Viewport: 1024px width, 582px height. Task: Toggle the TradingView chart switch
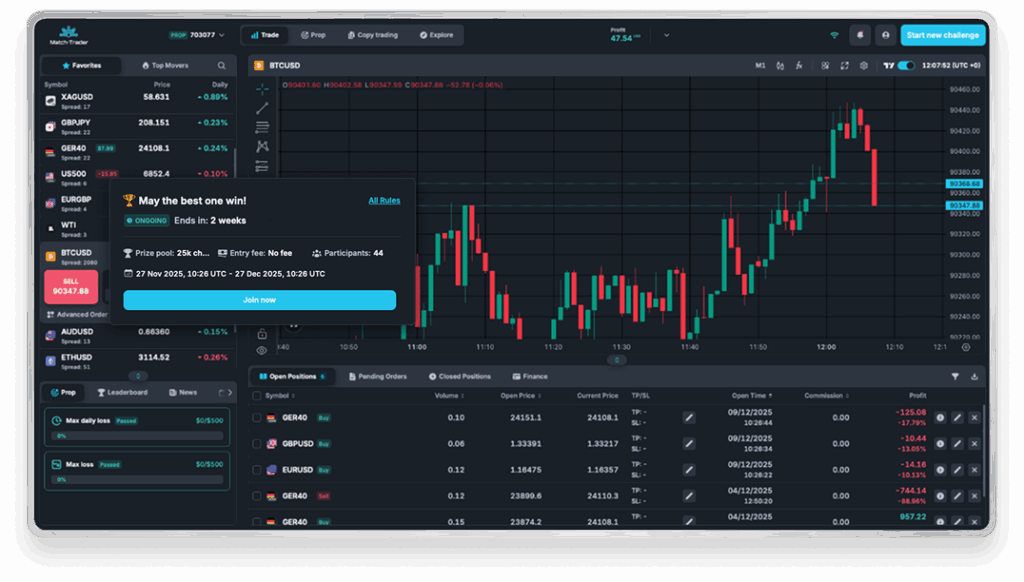point(906,65)
